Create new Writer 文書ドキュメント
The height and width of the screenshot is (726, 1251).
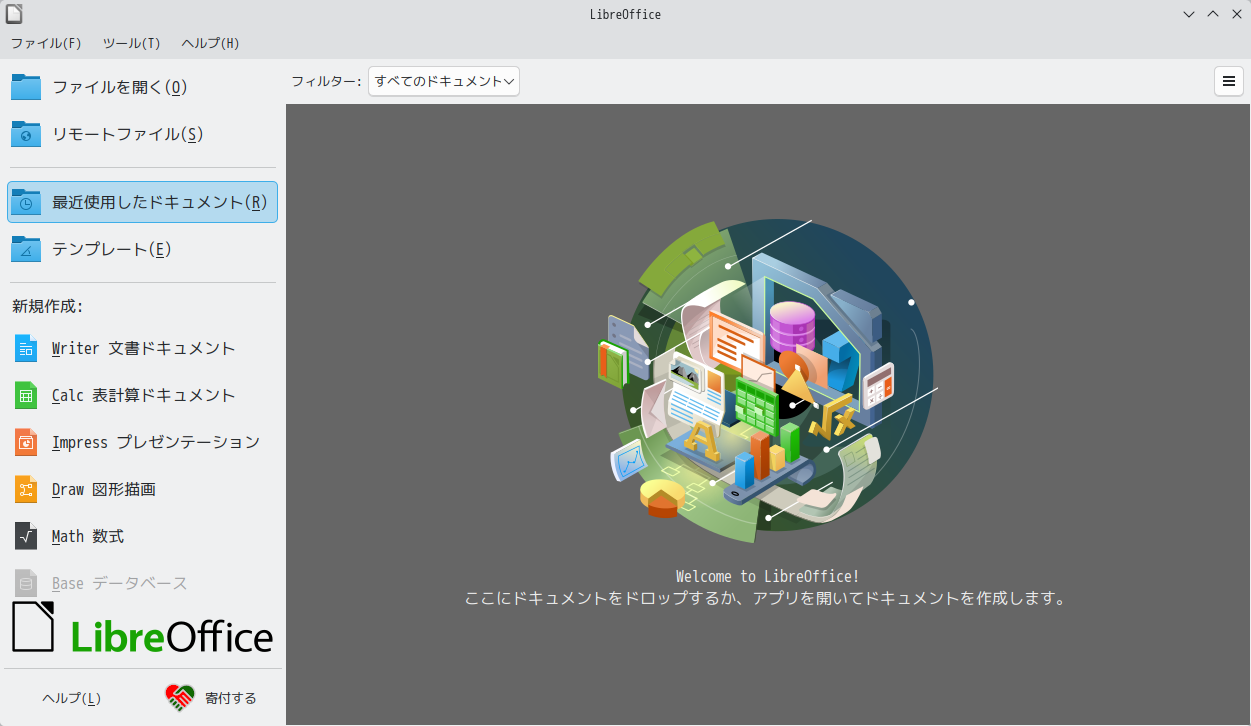143,348
